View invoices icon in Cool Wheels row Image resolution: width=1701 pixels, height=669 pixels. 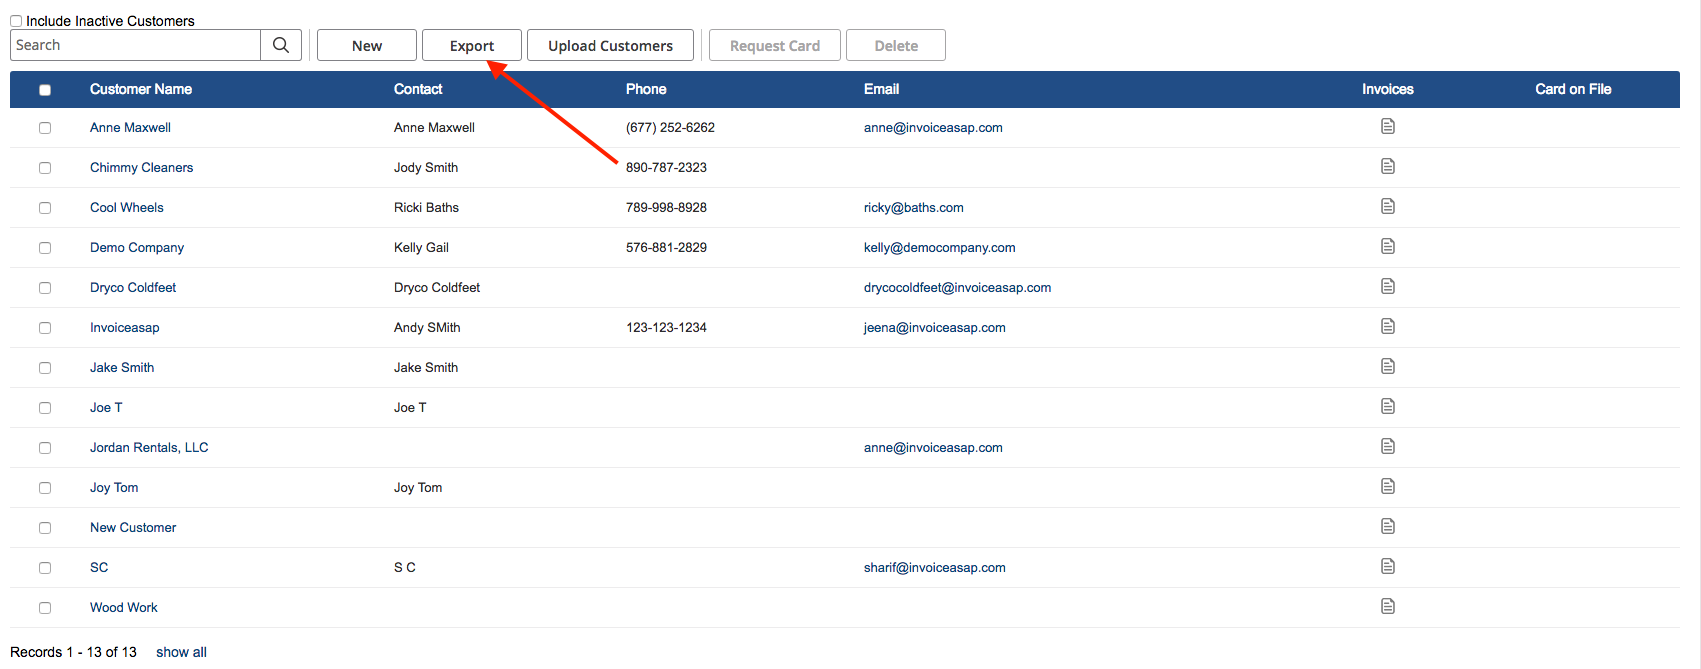click(x=1388, y=206)
